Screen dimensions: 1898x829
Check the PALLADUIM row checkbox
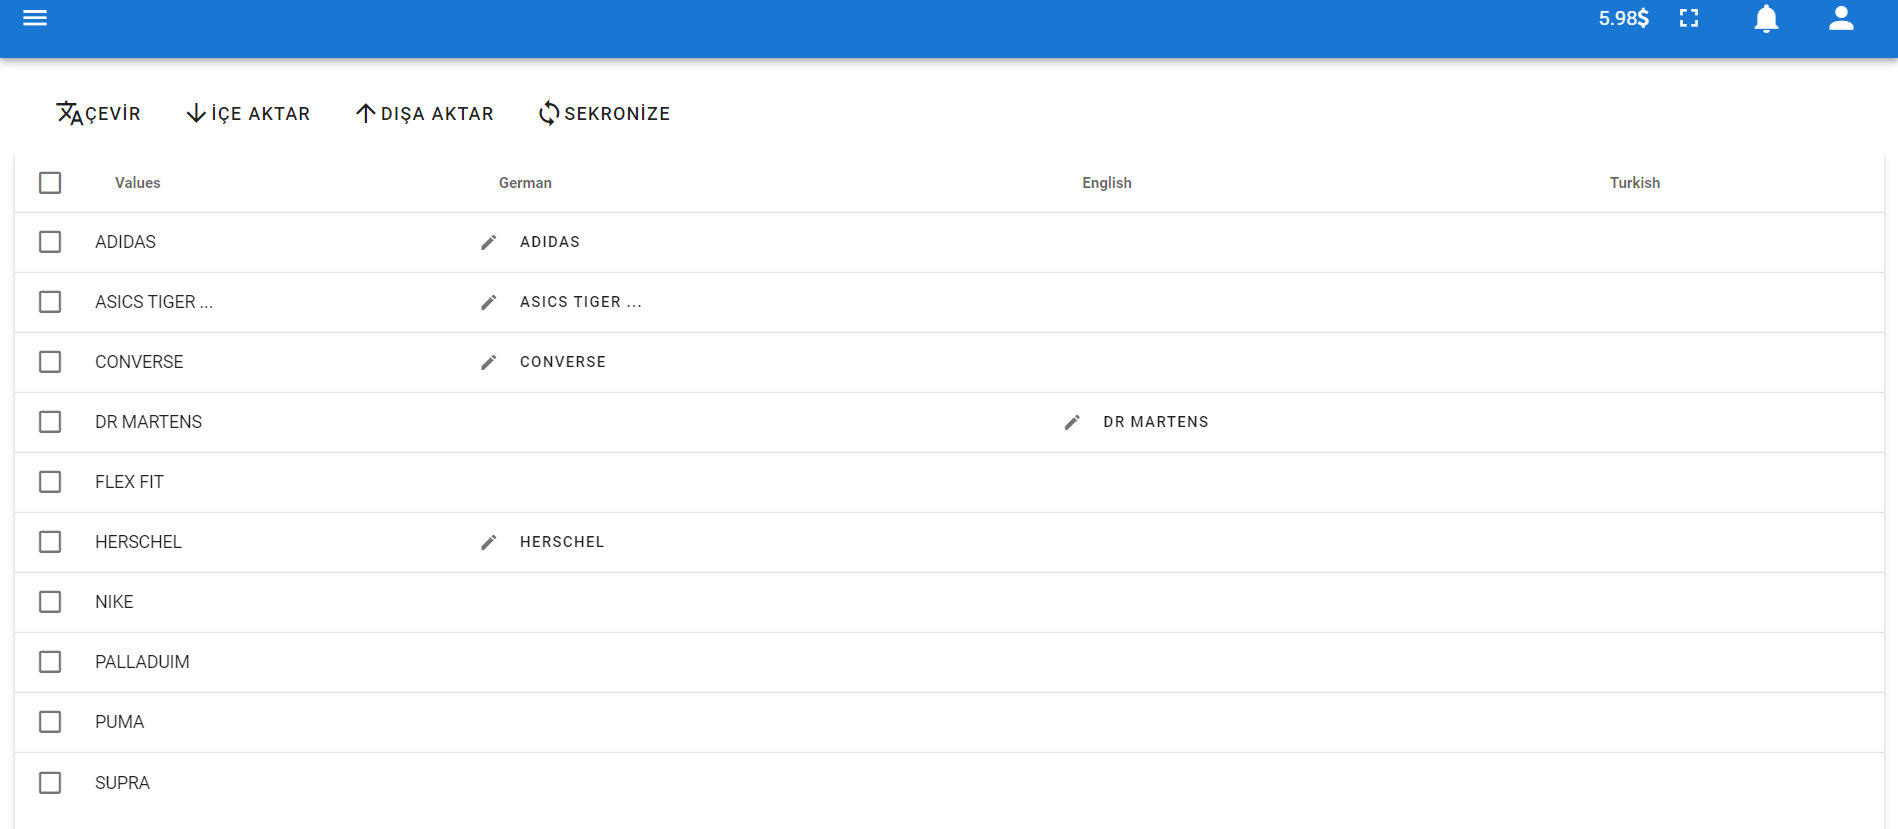(x=50, y=662)
